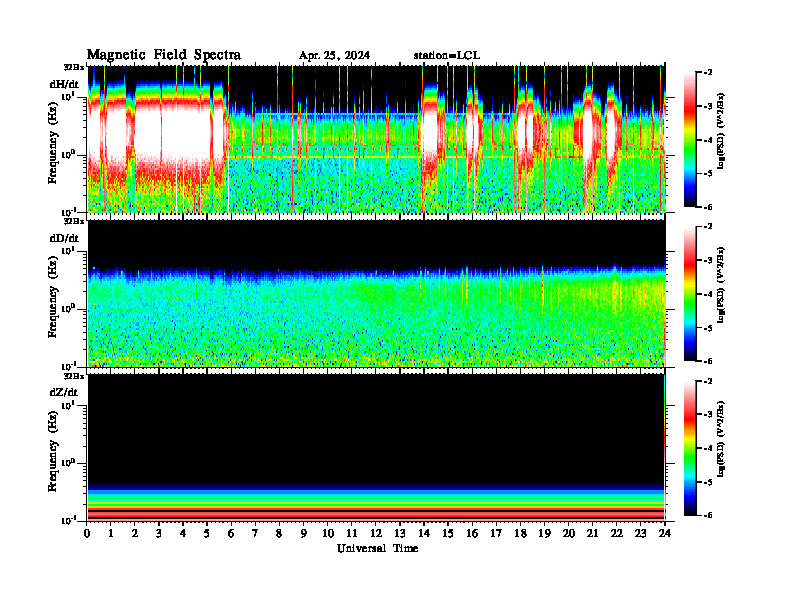792x612 pixels.
Task: Click the -3 tick on dZ/dt color bar
Action: pyautogui.click(x=708, y=415)
